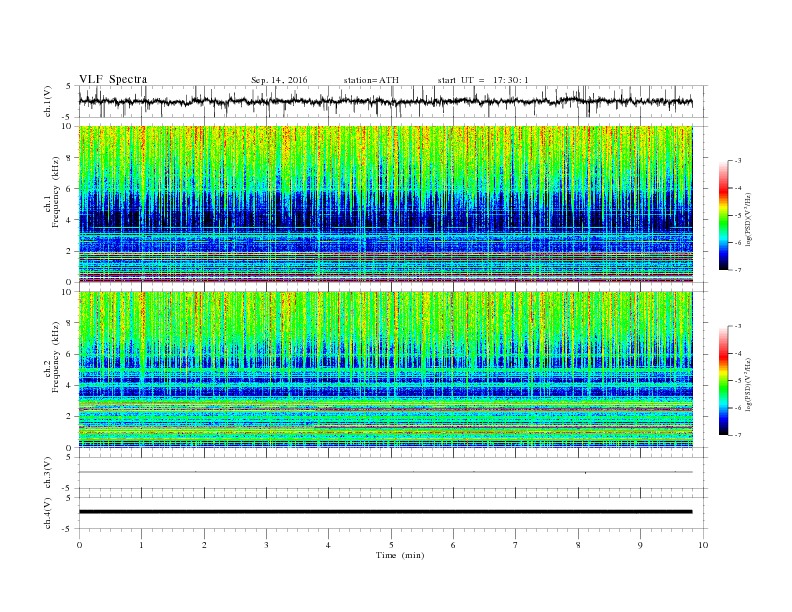Click the "8" kHz tick on ch.1 axis
The height and width of the screenshot is (612, 792).
click(x=70, y=158)
